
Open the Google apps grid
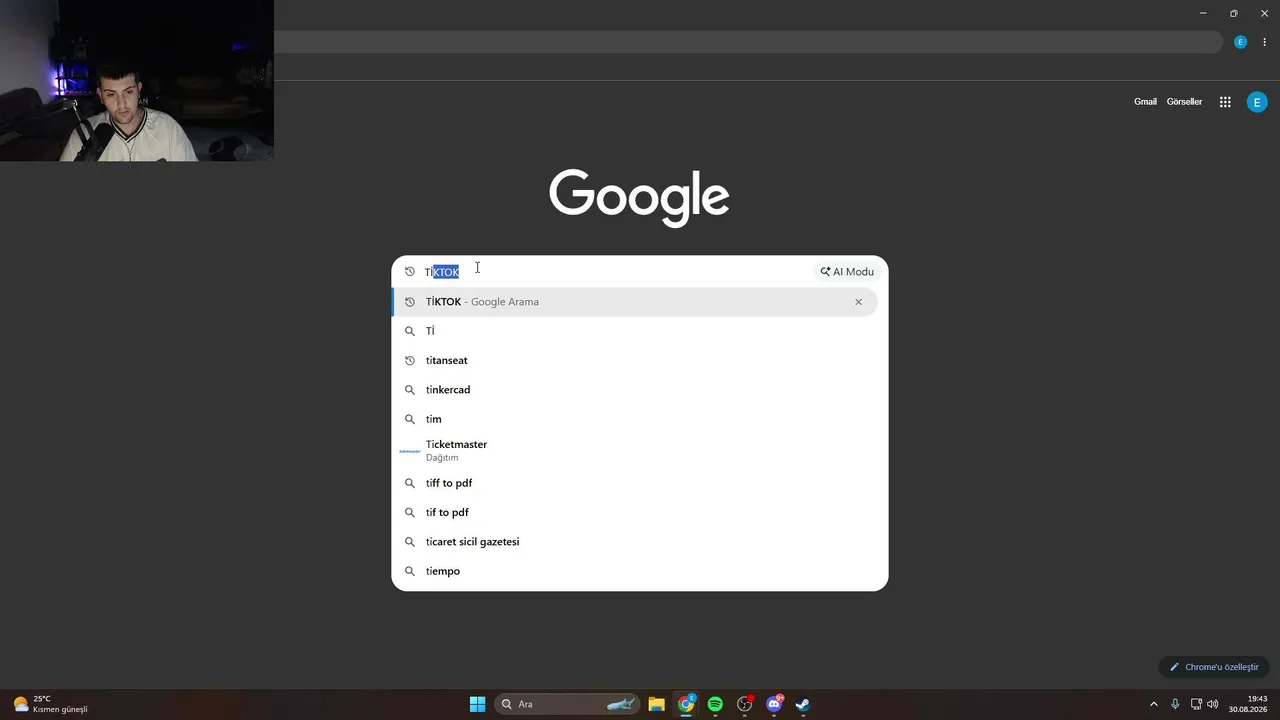[1225, 102]
